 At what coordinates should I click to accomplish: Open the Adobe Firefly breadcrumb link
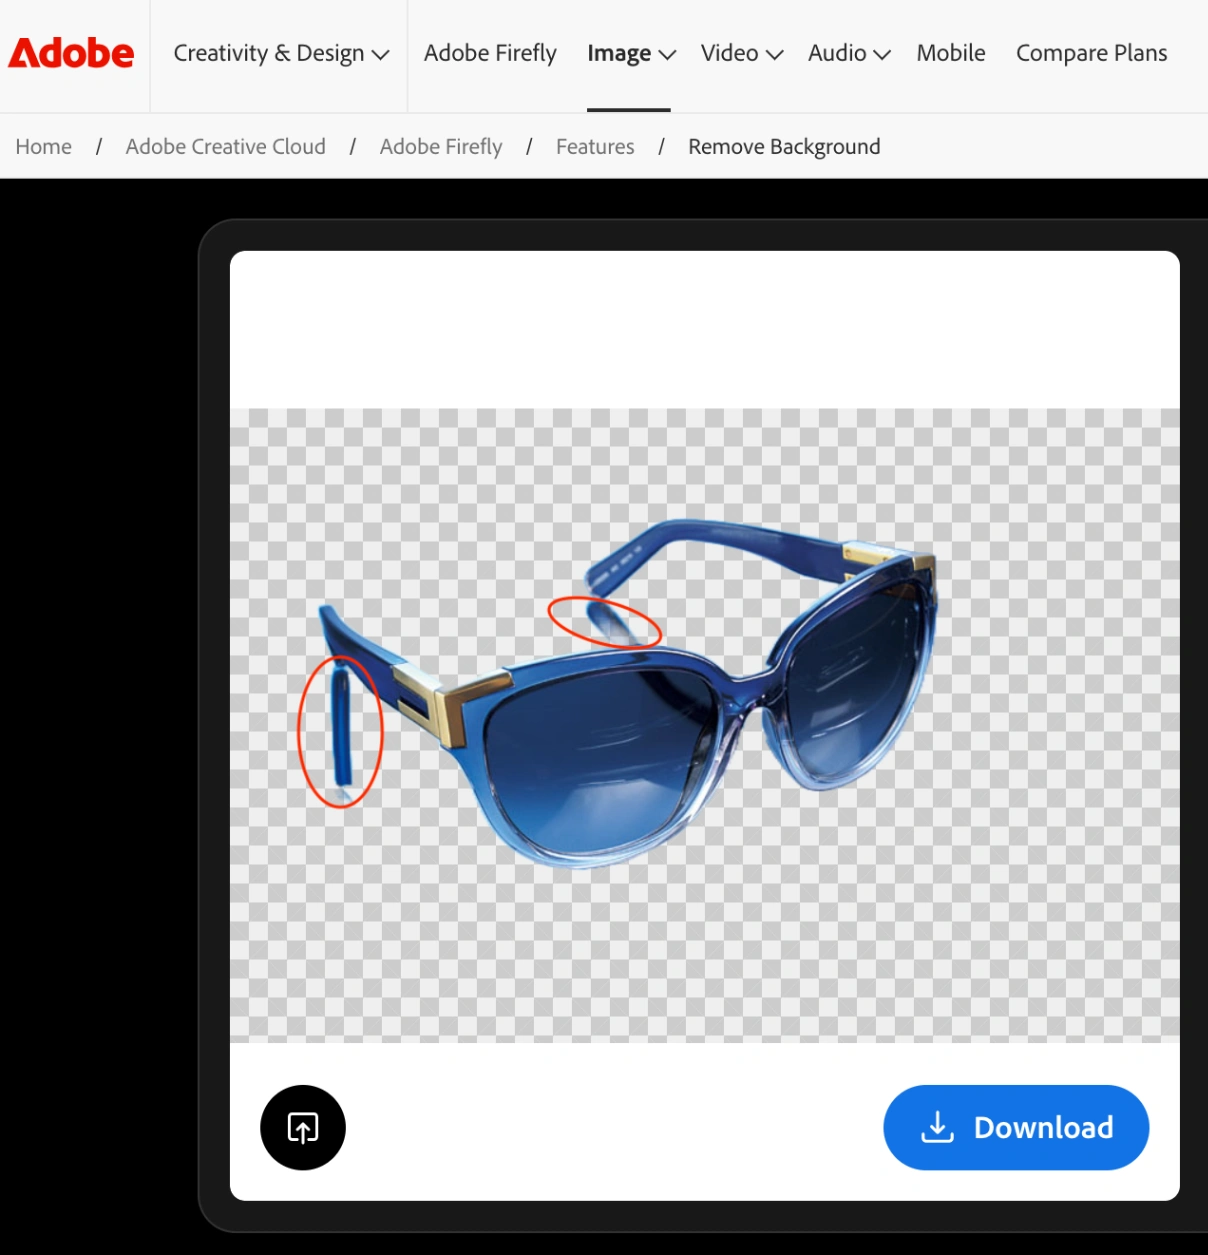441,147
